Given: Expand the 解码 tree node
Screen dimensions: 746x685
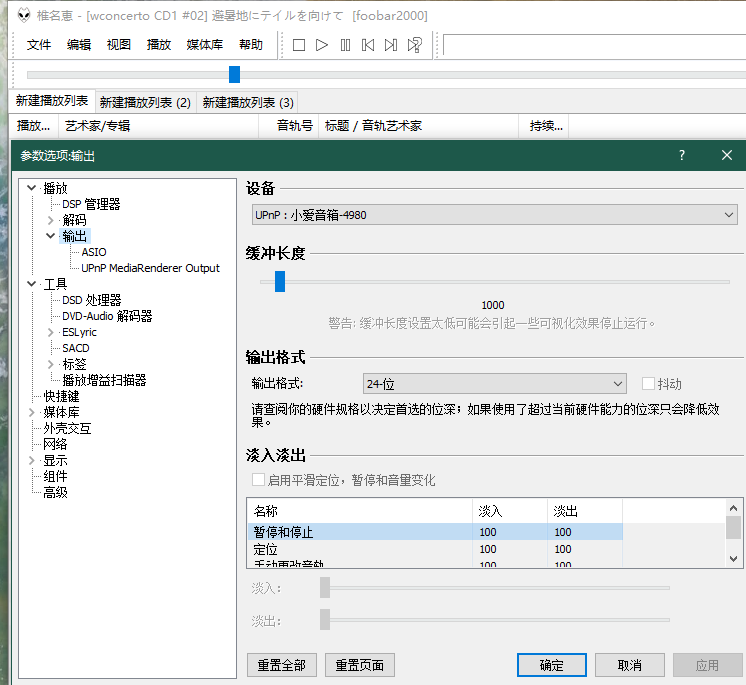Looking at the screenshot, I should point(51,220).
